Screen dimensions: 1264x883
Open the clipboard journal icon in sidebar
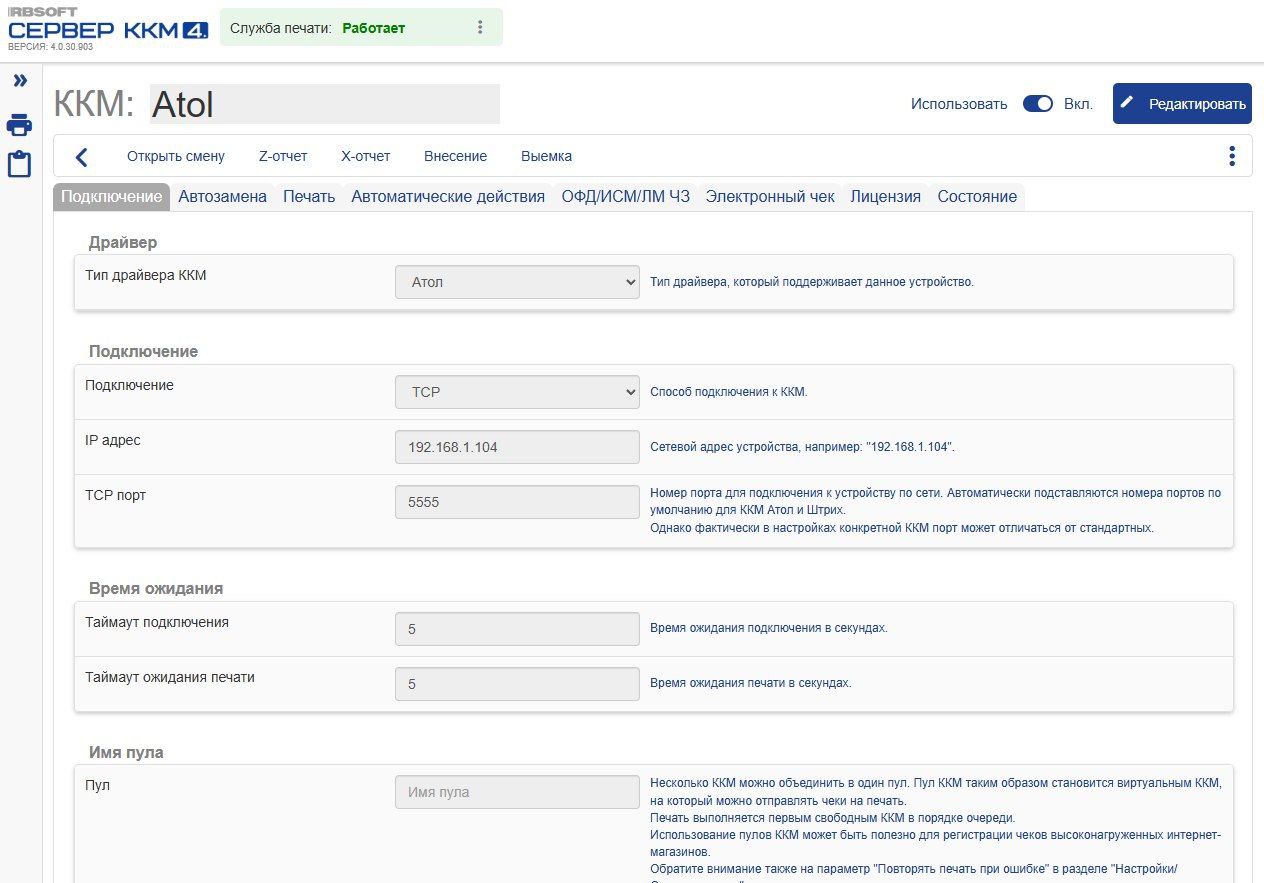(x=20, y=164)
